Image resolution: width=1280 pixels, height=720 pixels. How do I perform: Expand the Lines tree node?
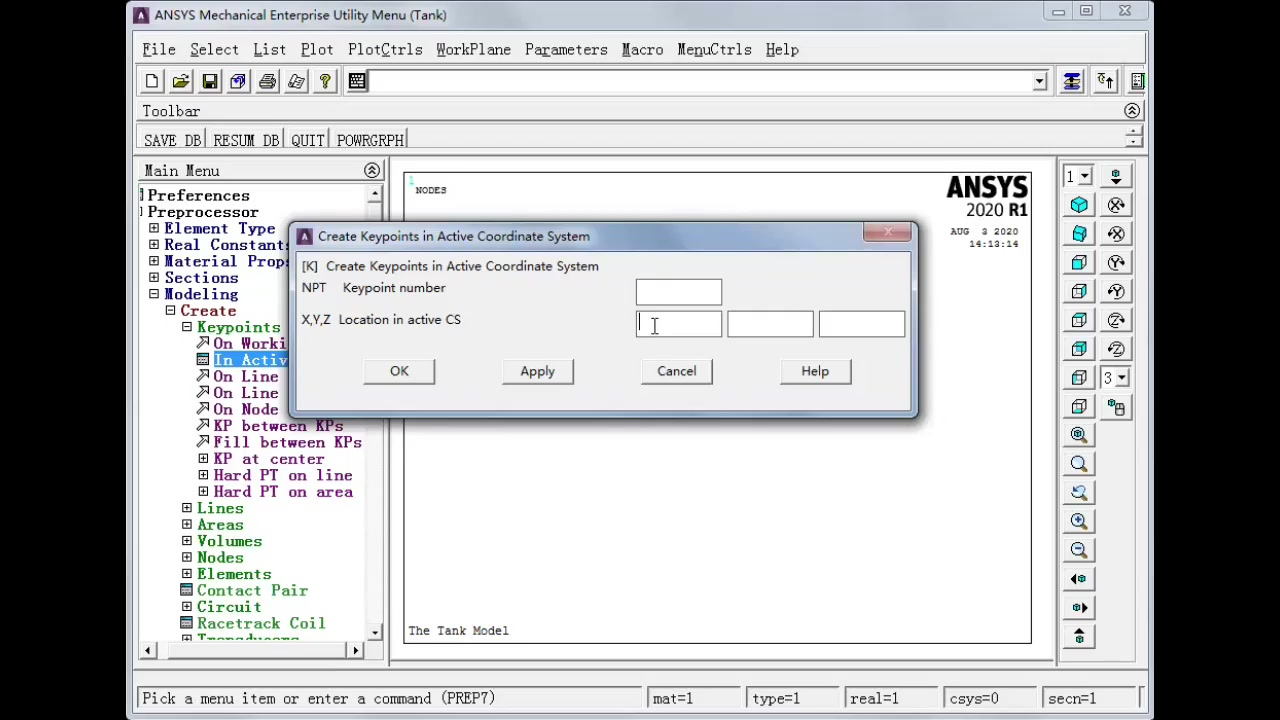[187, 508]
